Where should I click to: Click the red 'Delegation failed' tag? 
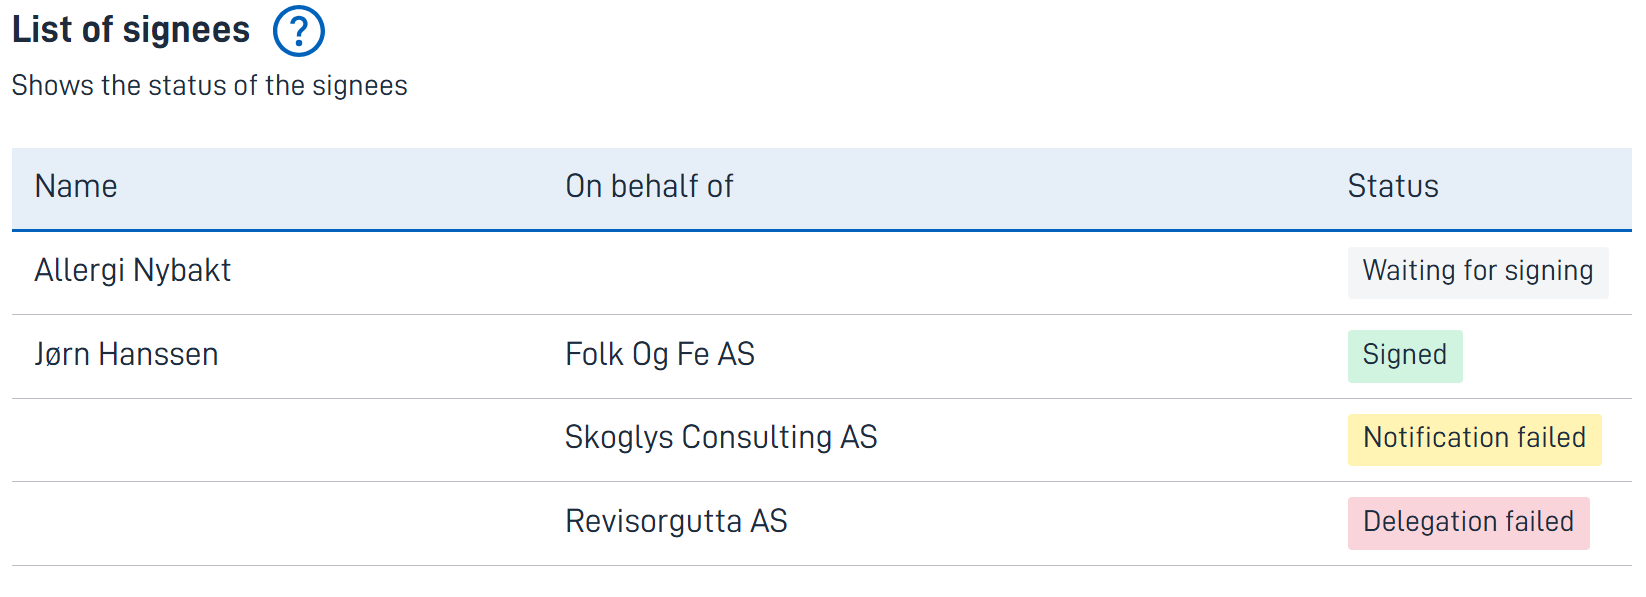(1468, 523)
